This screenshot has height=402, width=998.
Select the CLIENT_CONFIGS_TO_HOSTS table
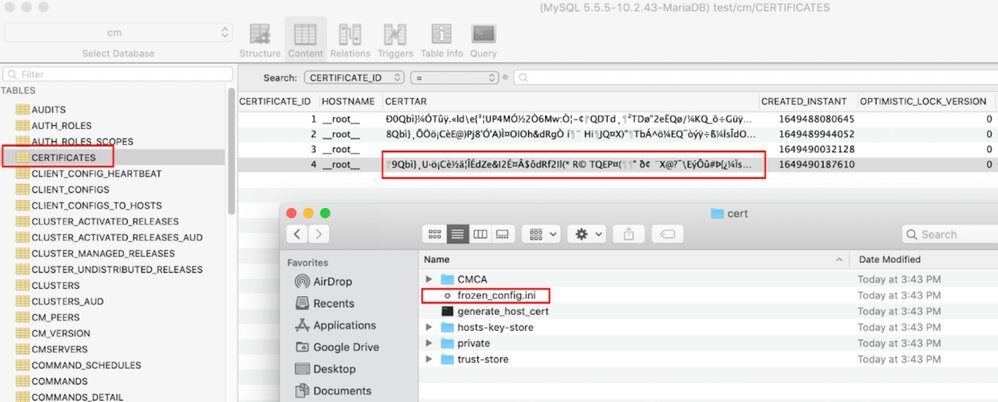(96, 205)
